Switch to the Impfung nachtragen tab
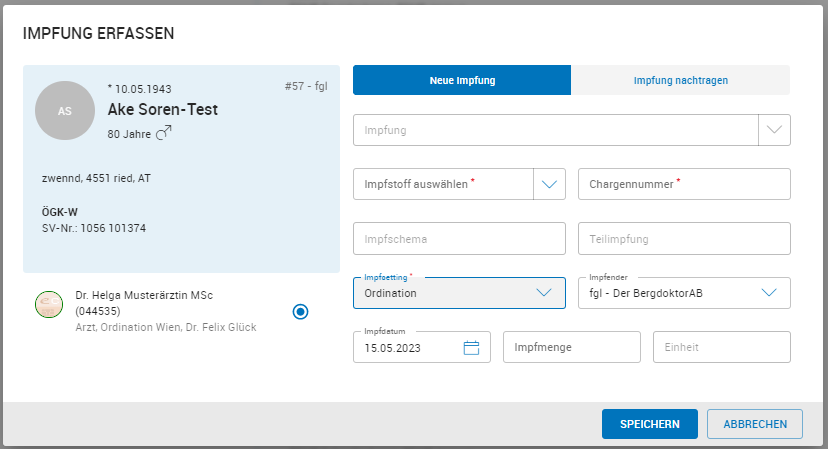 [680, 80]
